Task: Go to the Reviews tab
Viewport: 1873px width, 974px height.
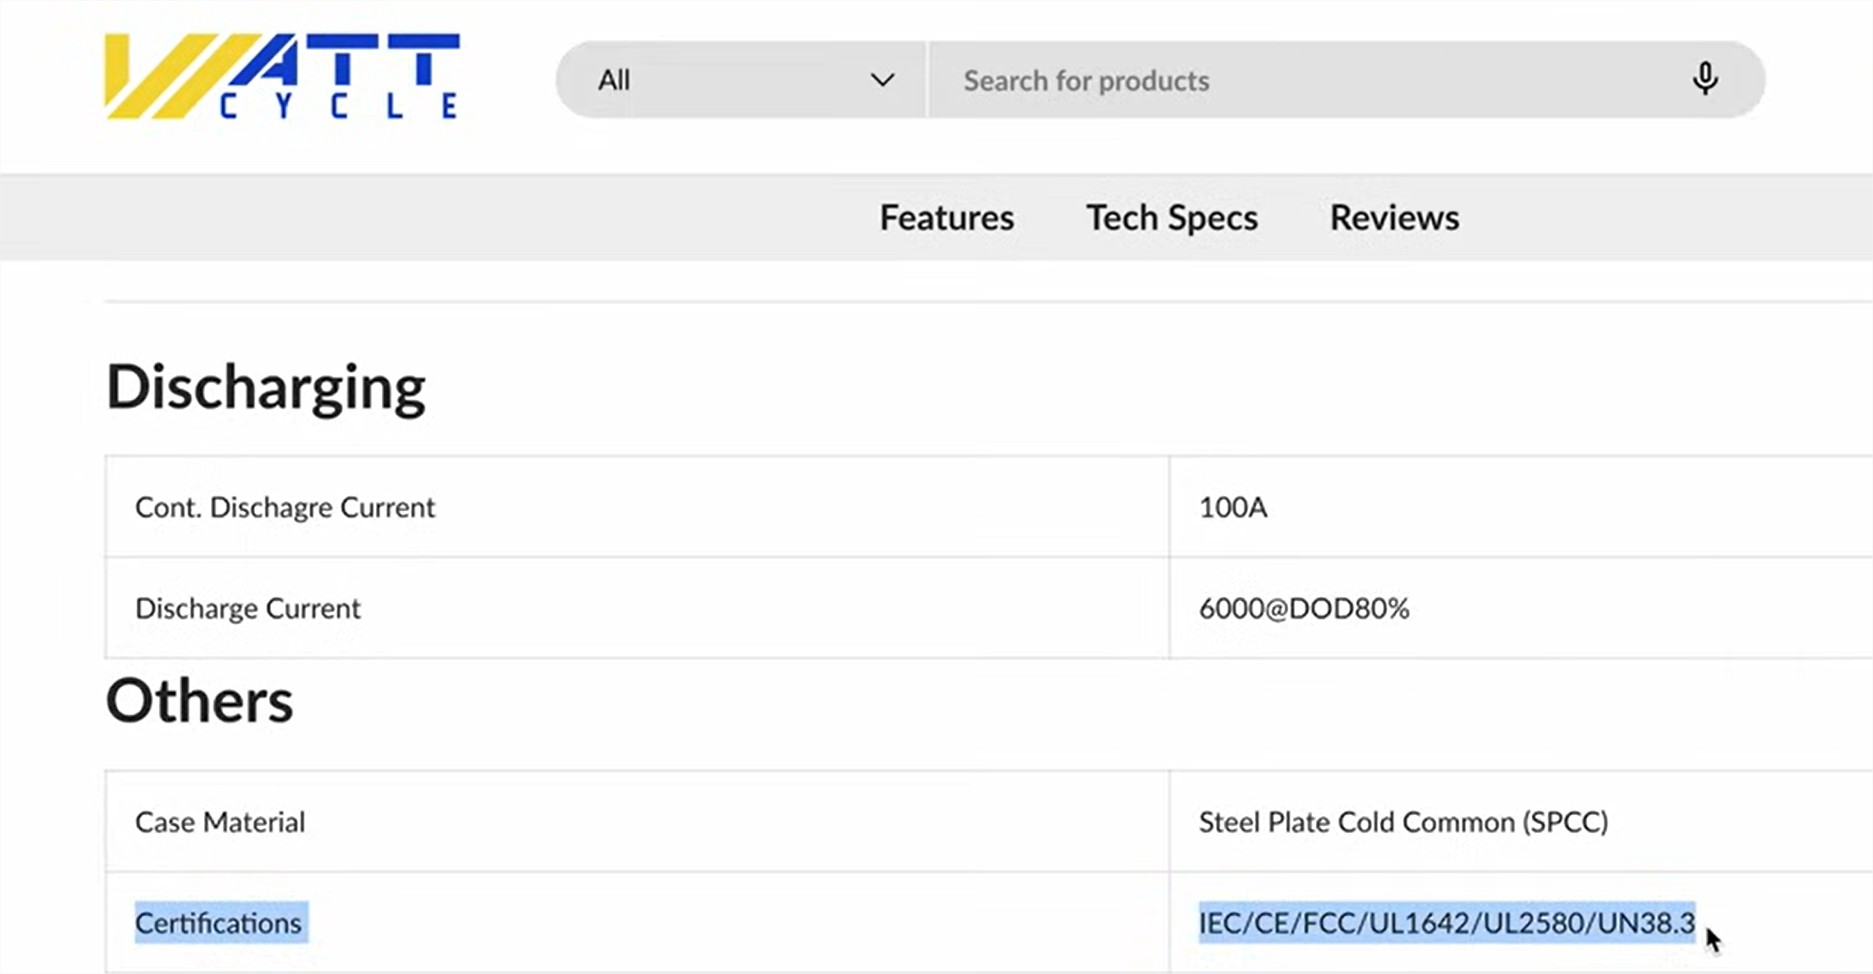Action: pyautogui.click(x=1394, y=218)
